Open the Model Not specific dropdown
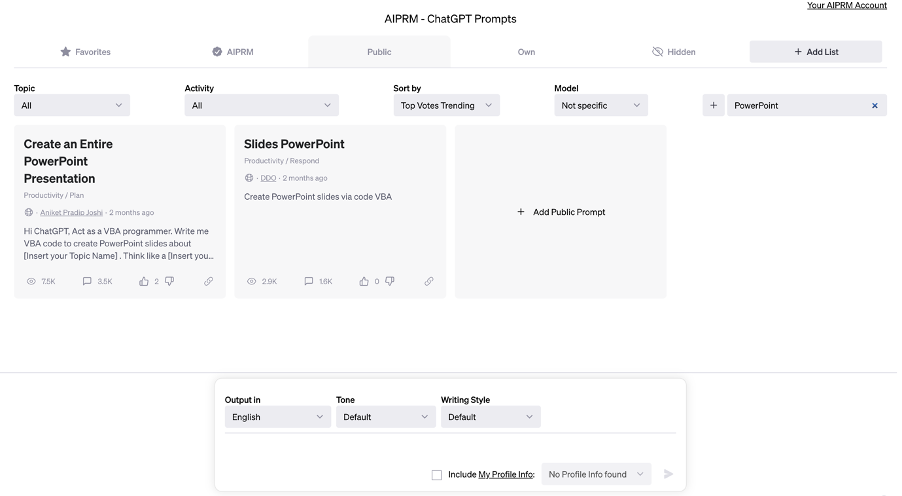This screenshot has height=496, width=902. coord(601,105)
